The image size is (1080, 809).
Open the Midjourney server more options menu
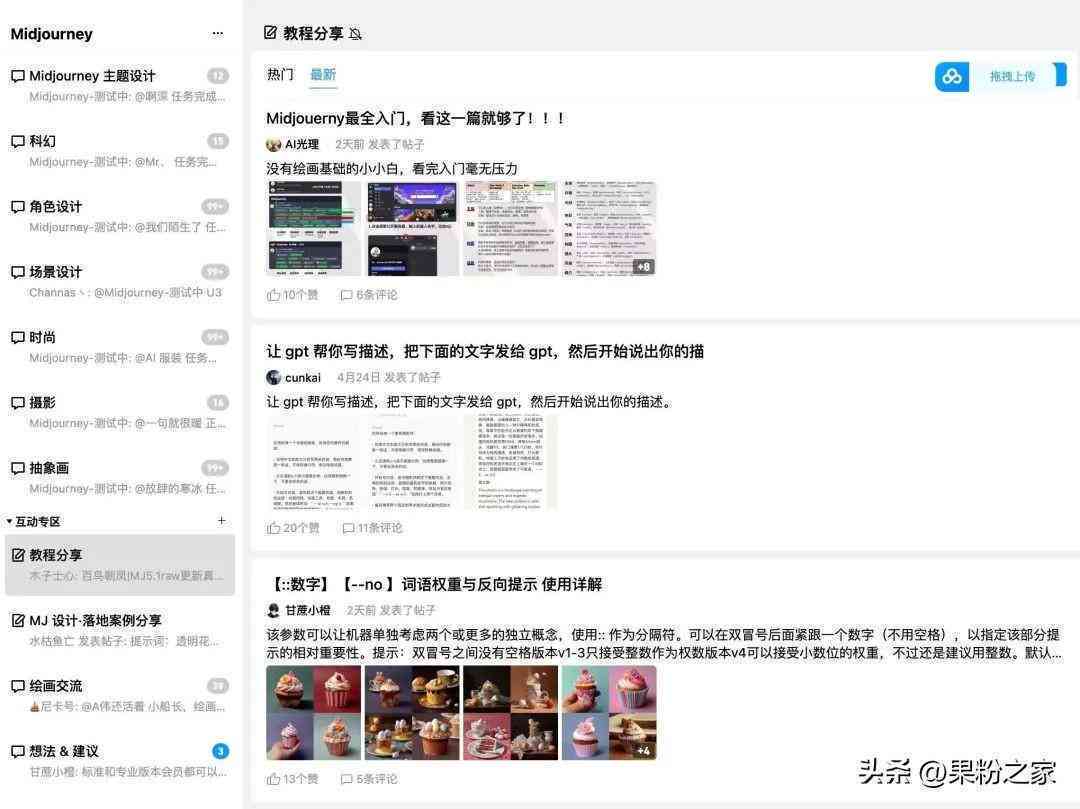218,33
